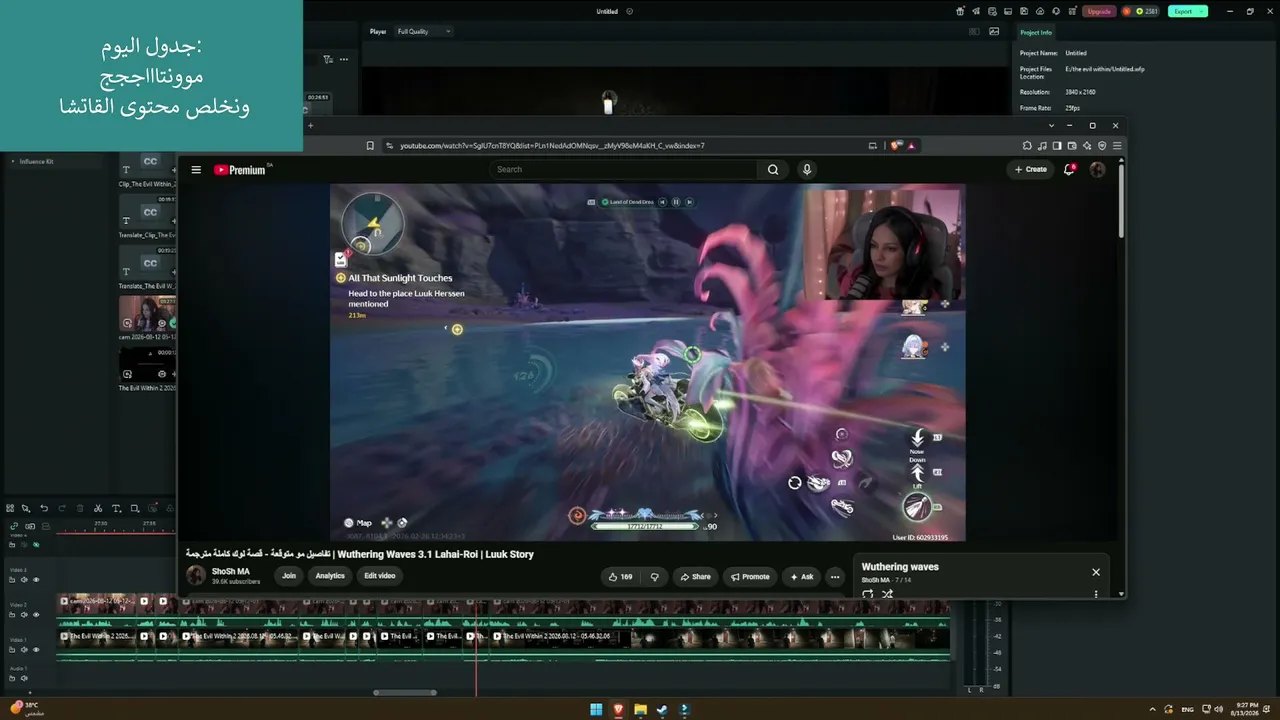
Task: Start voice search with the microphone icon
Action: (x=807, y=170)
